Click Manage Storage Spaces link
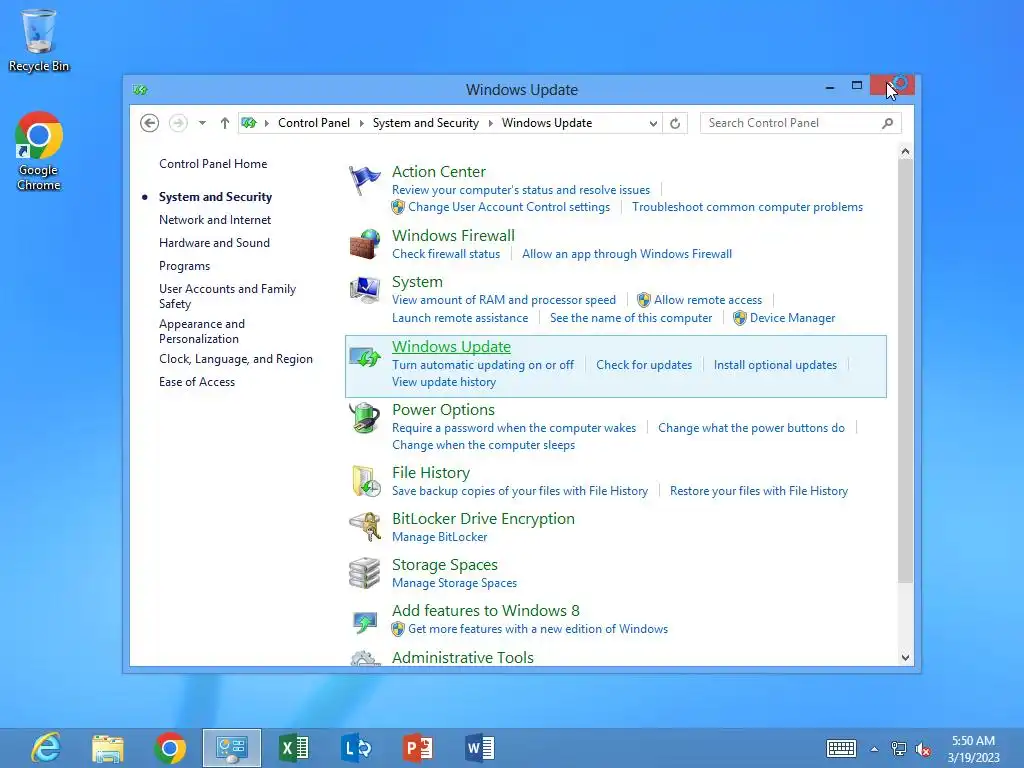This screenshot has width=1024, height=768. pos(455,583)
